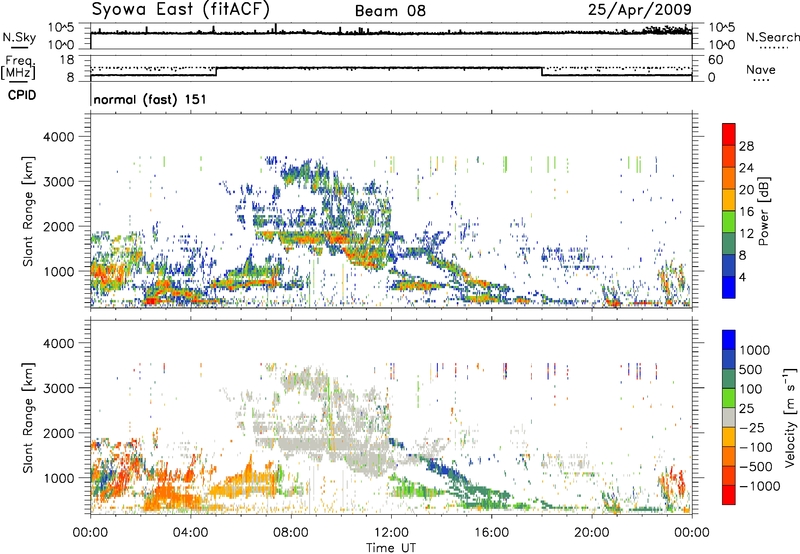Click the '-500' label on the Velocity colorbar
Screen dimensions: 800x554
(x=758, y=466)
